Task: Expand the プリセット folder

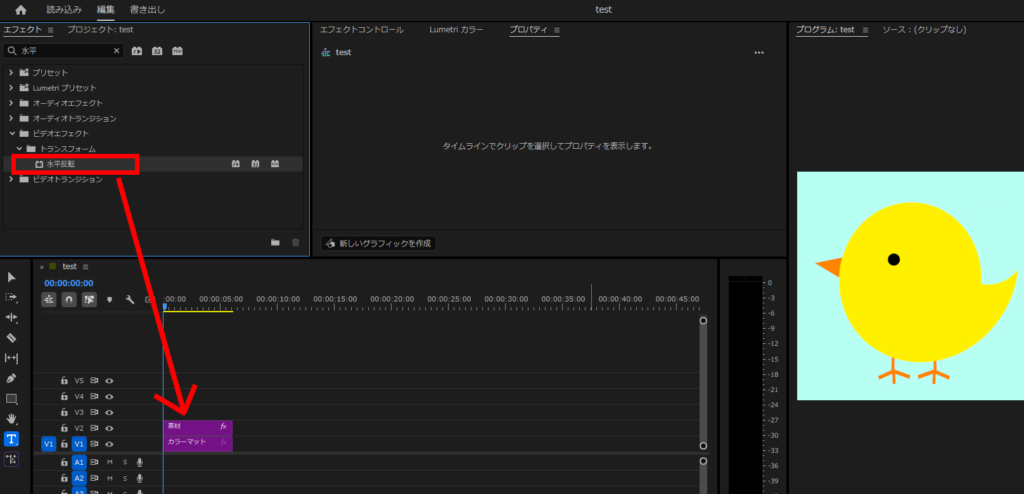Action: pyautogui.click(x=11, y=73)
